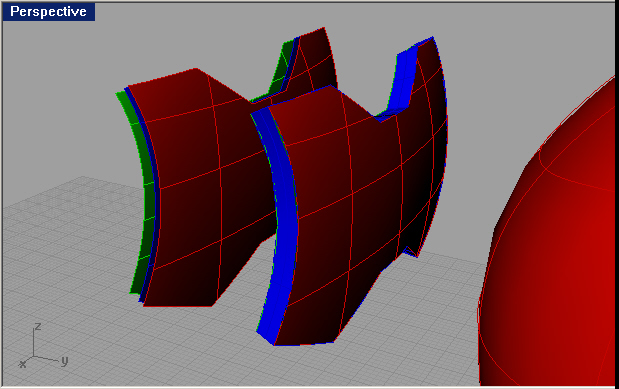619x389 pixels.
Task: Click the world axis icon origin corner
Action: [33, 357]
